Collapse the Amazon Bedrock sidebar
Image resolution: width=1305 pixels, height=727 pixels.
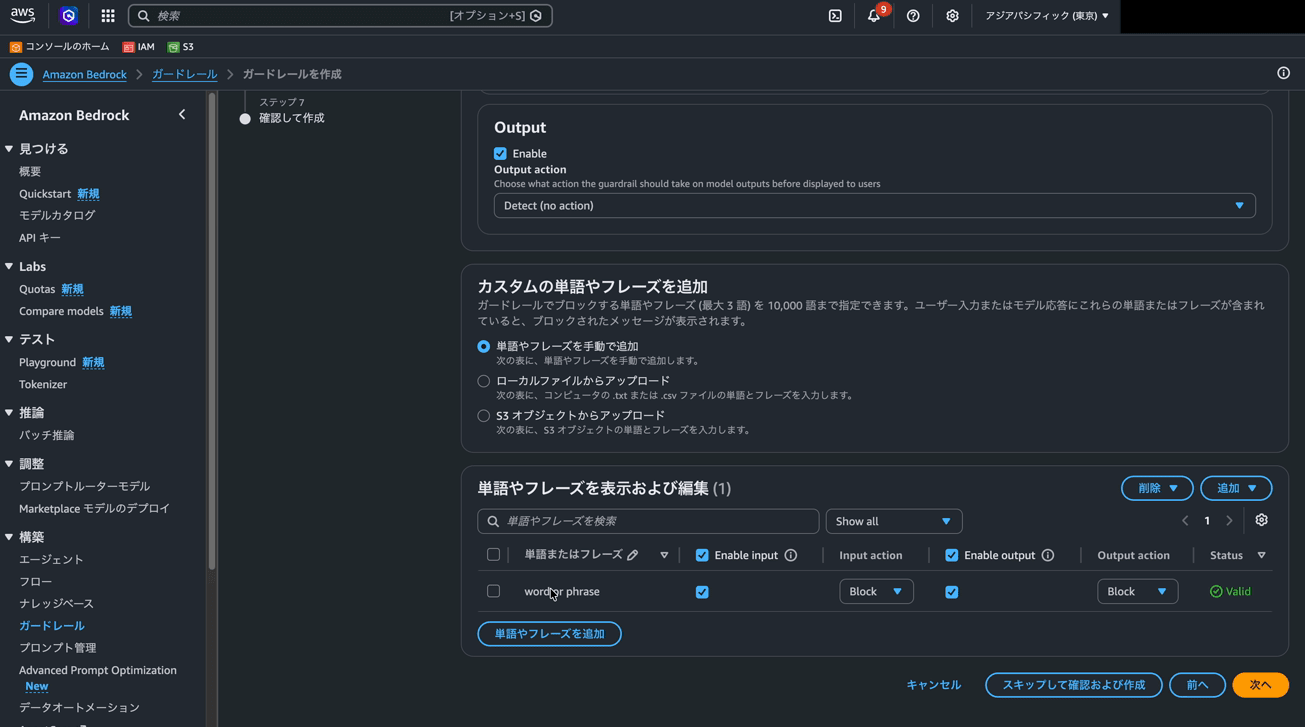(182, 115)
